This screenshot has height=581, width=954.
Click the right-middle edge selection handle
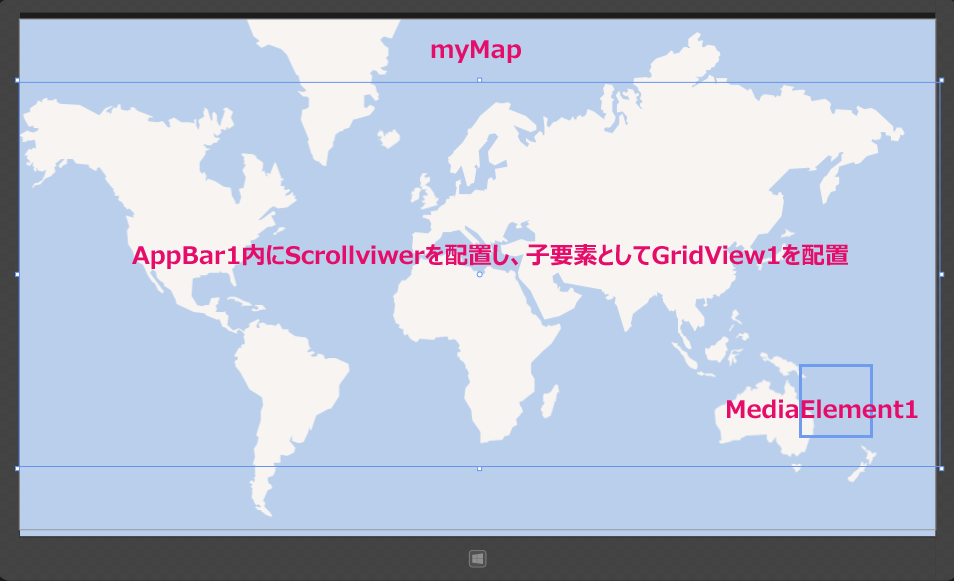941,274
